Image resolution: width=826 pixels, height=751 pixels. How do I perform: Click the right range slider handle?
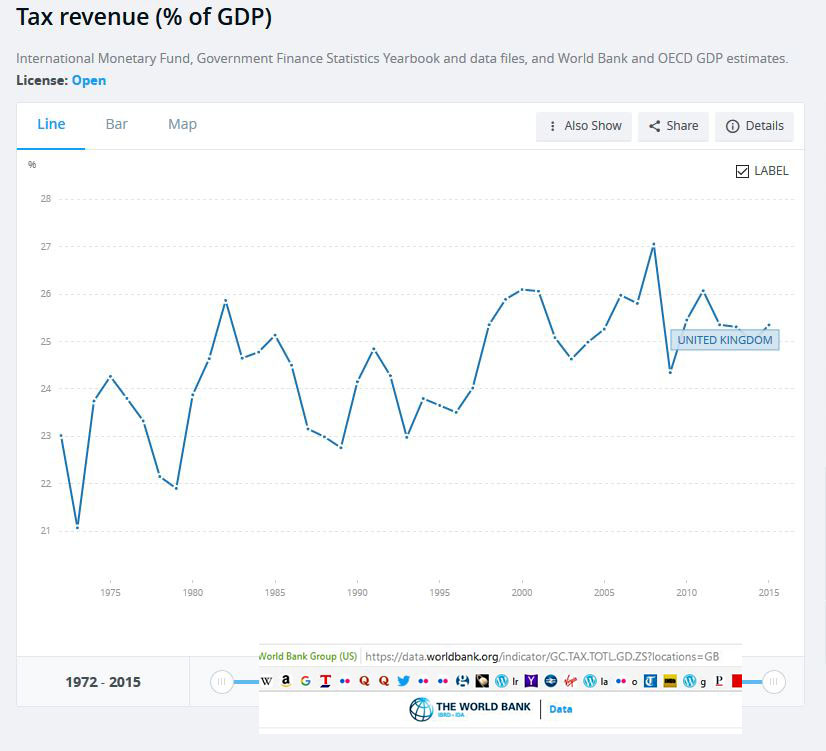click(773, 681)
